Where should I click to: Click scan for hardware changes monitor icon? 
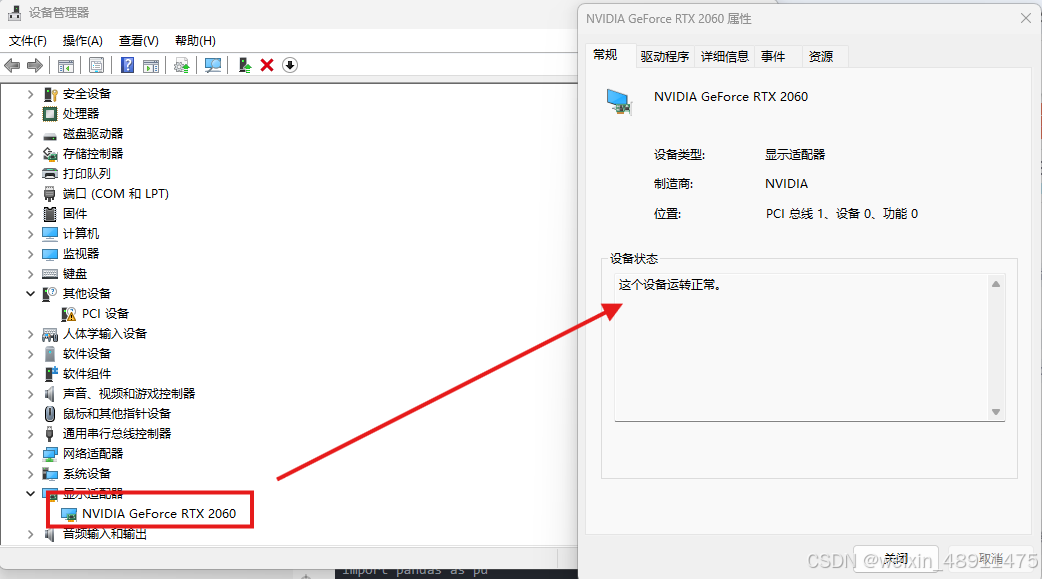[x=213, y=65]
